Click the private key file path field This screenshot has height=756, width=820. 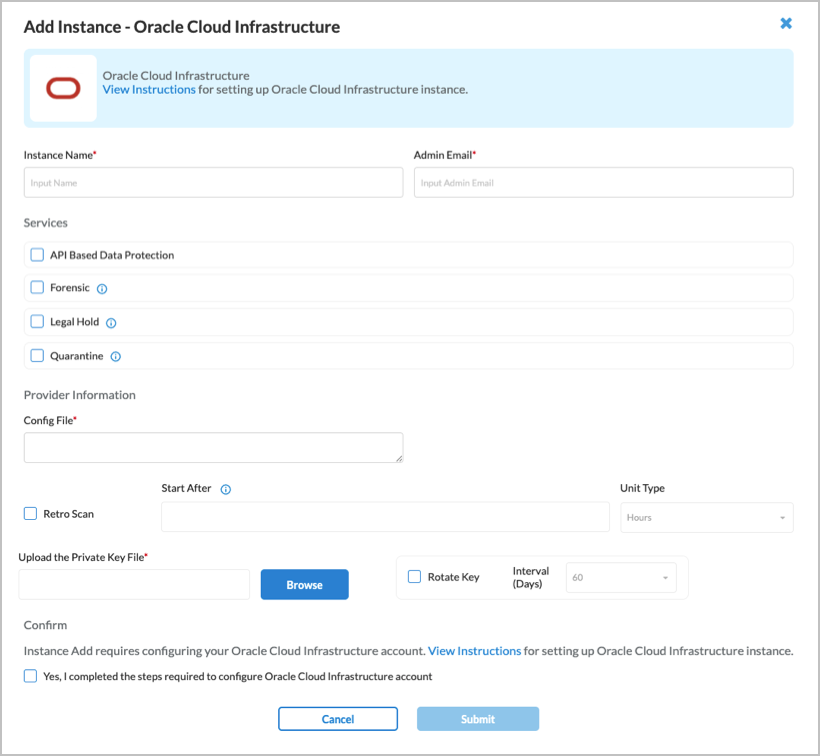point(134,585)
